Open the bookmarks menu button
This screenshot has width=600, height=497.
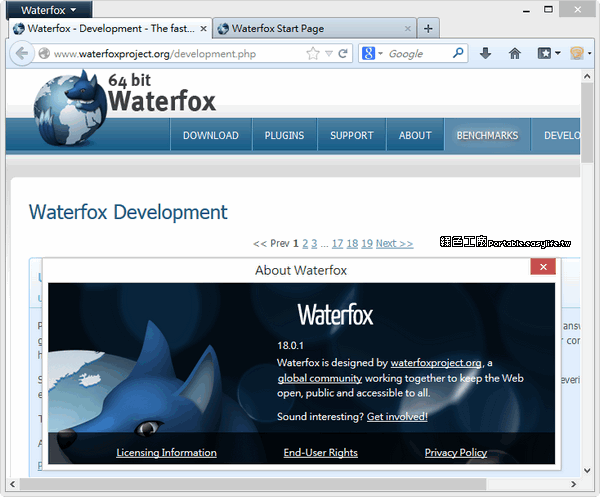(548, 53)
